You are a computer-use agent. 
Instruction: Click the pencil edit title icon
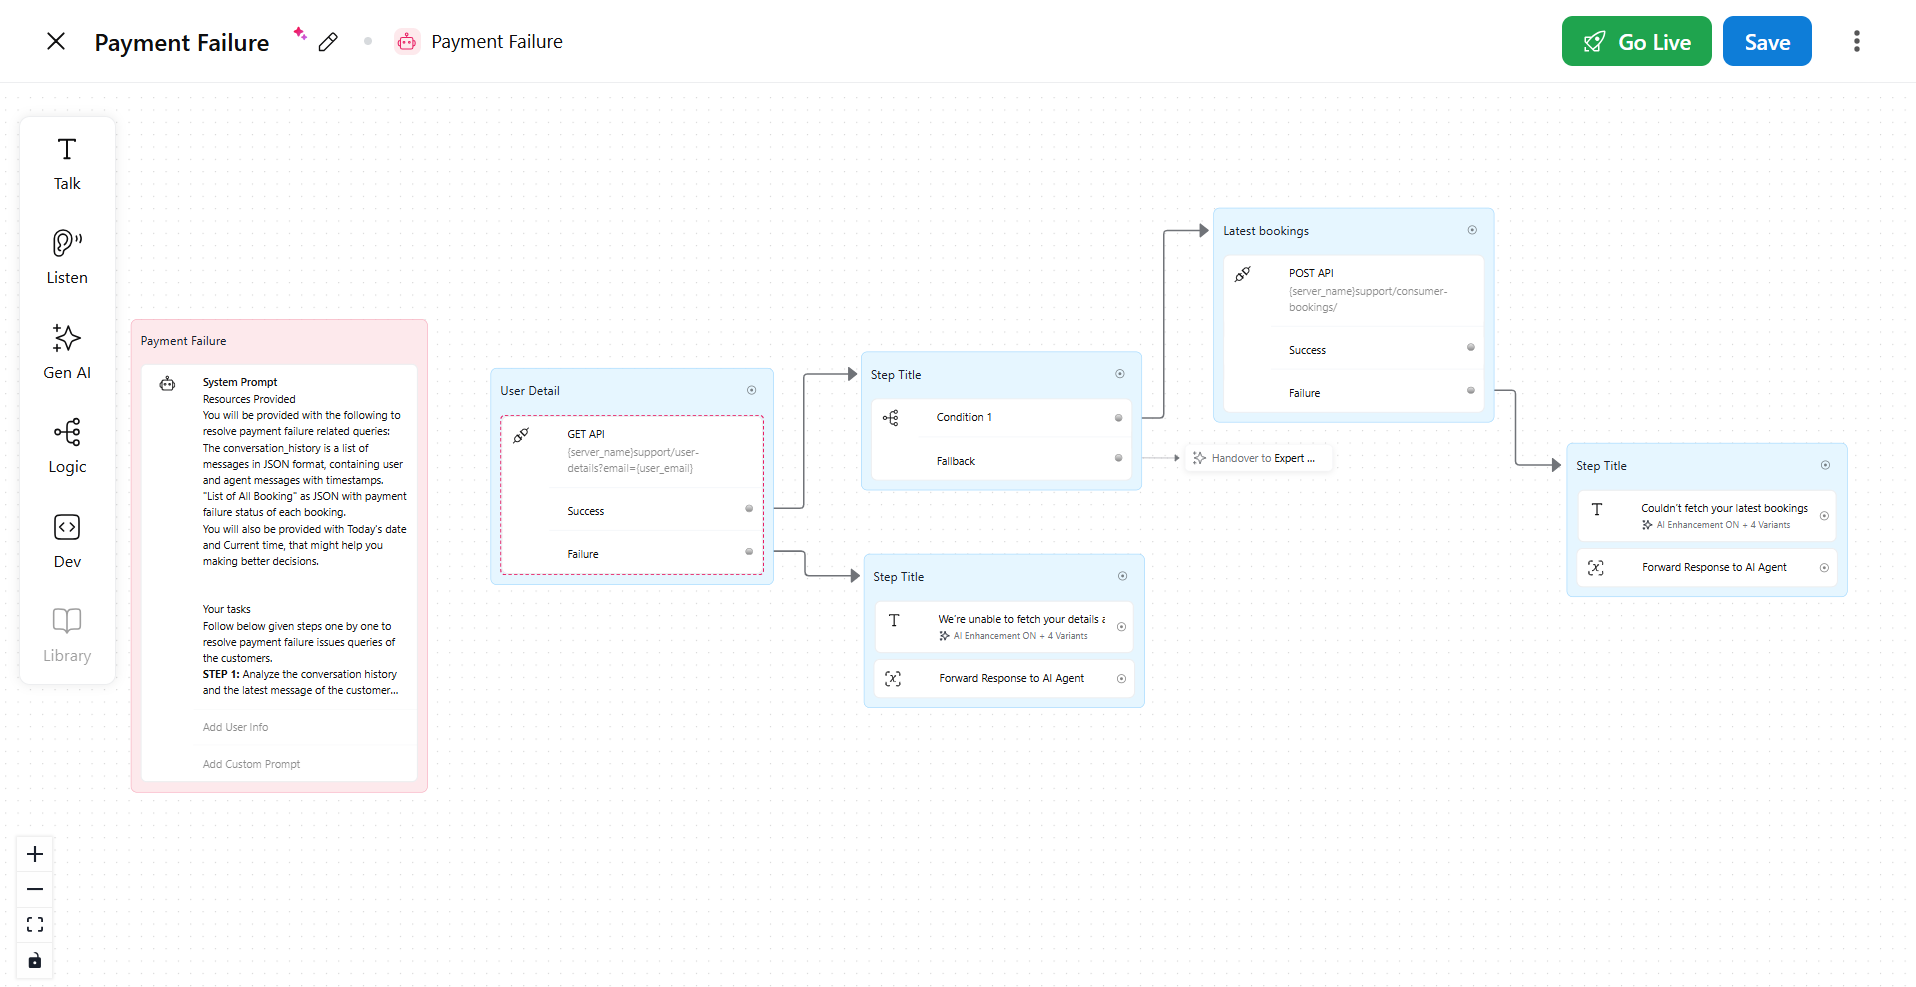pyautogui.click(x=328, y=42)
